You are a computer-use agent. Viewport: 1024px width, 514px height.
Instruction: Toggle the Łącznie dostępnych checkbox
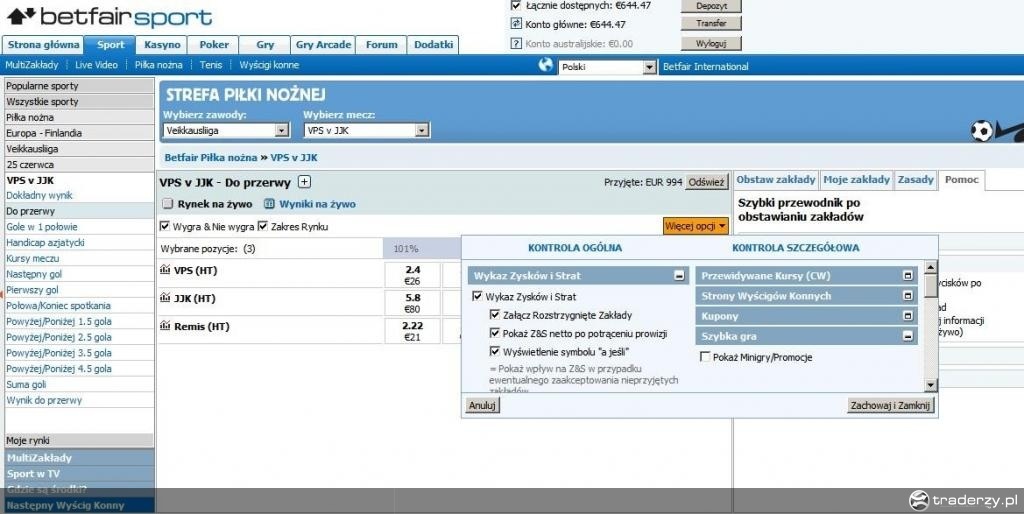(516, 5)
